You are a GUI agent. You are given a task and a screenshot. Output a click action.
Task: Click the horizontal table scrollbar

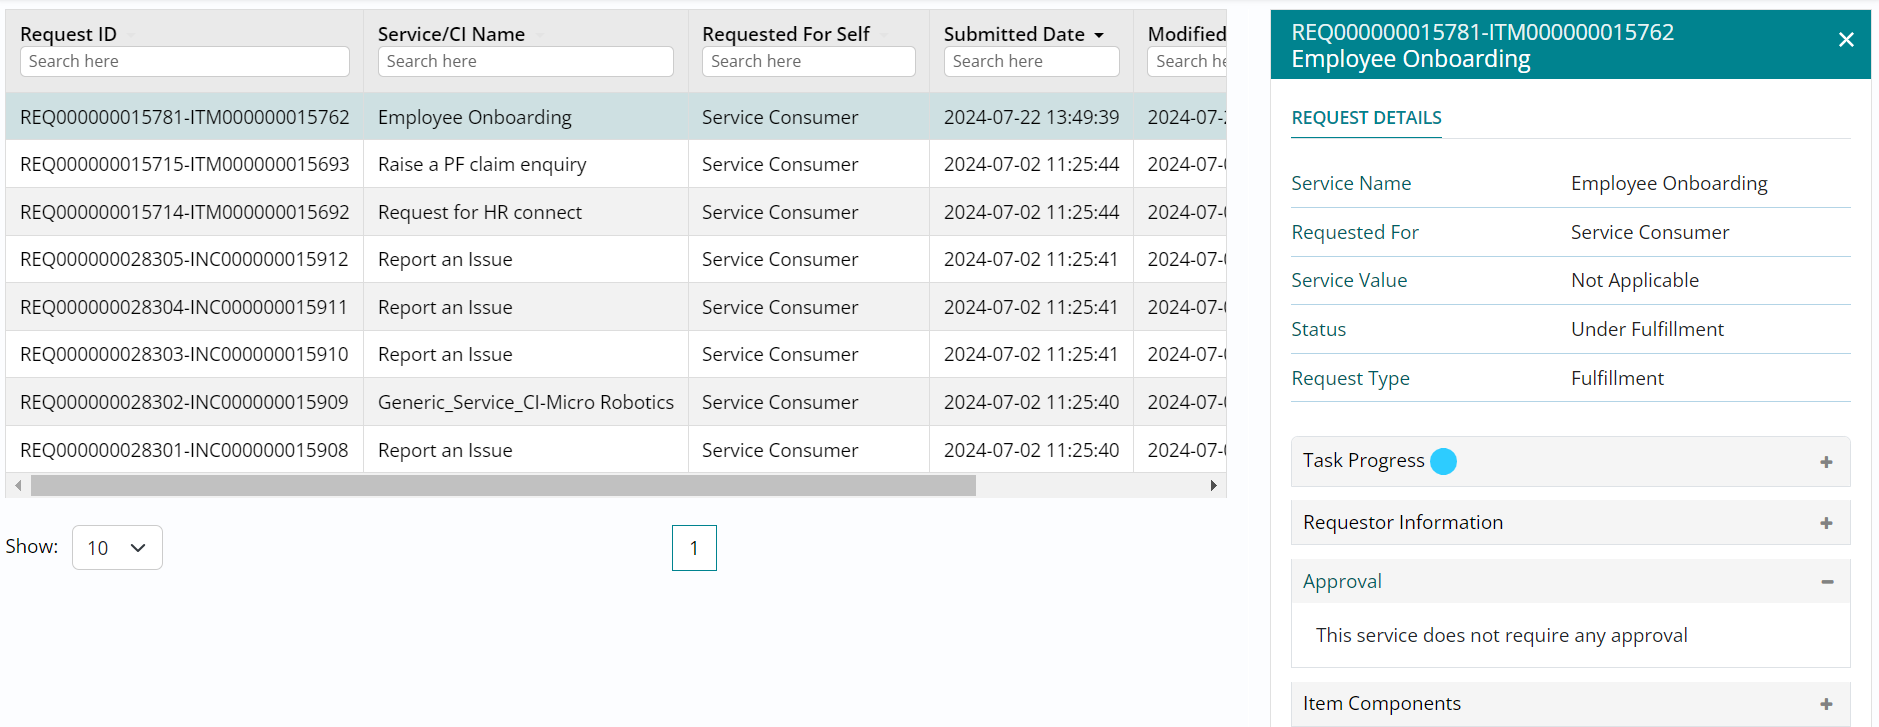click(503, 486)
